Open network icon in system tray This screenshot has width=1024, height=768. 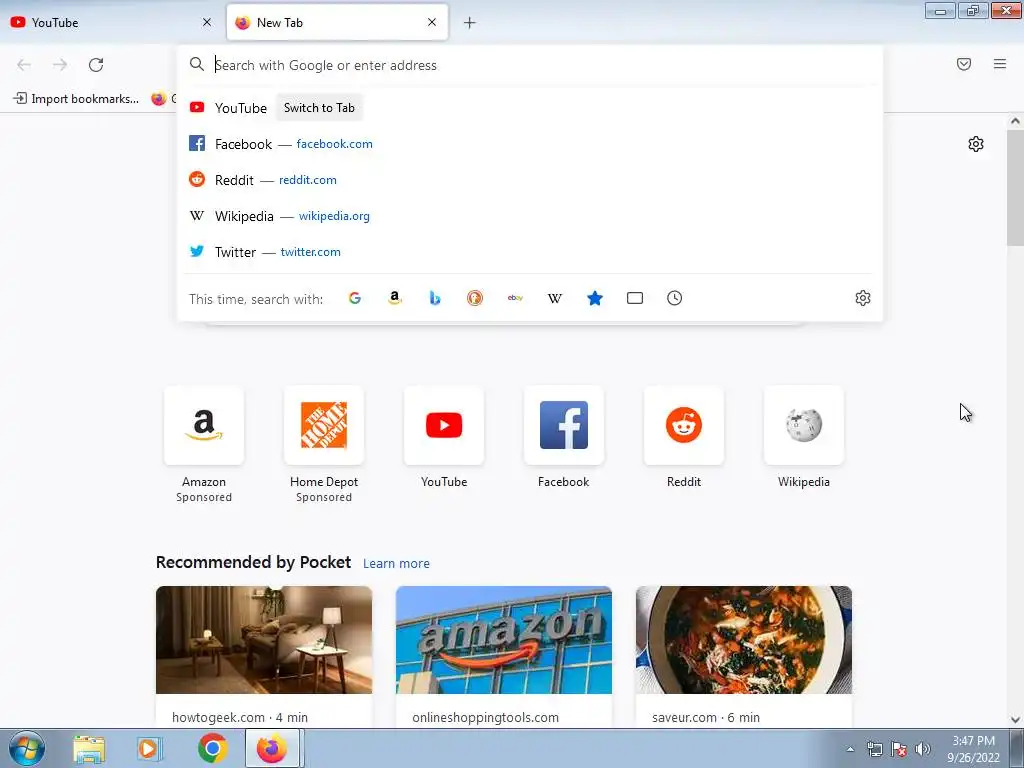[x=874, y=749]
